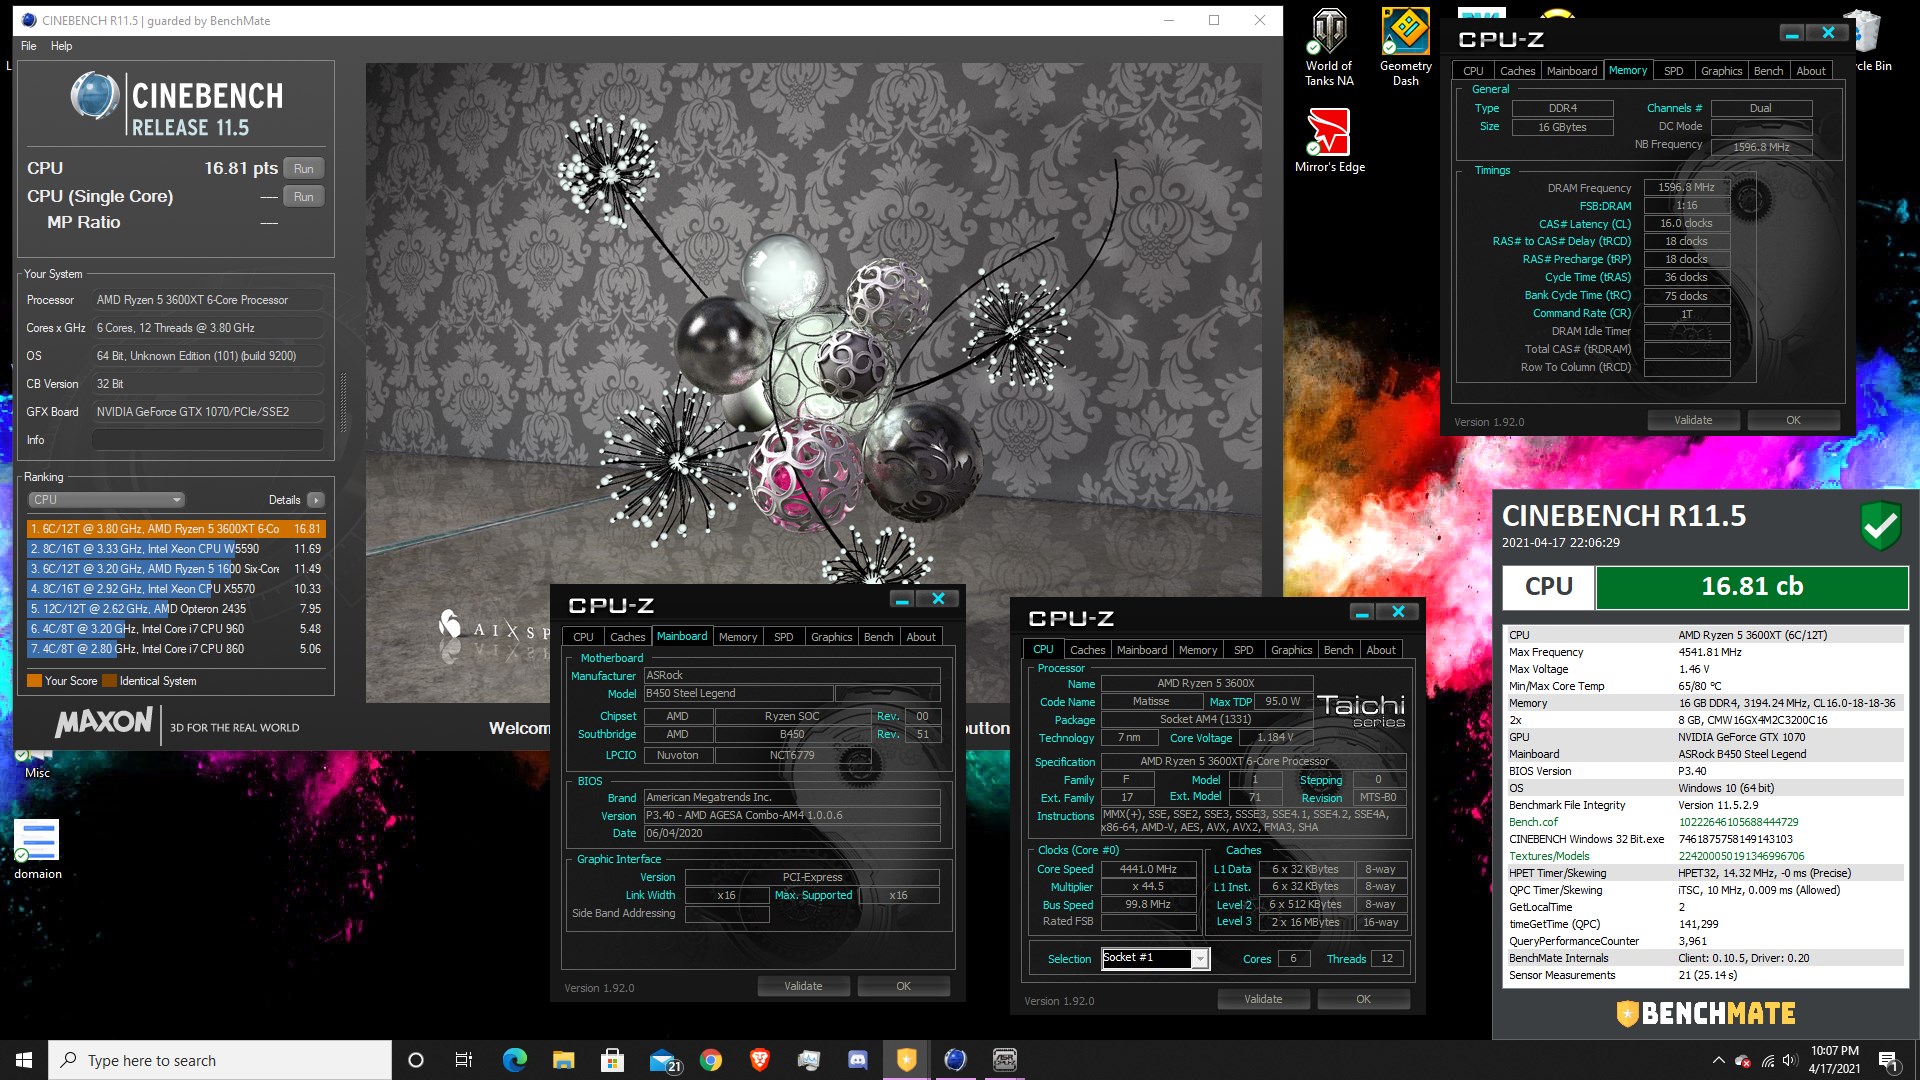Click Validate in Mainboard CPU-Z window
The height and width of the screenshot is (1080, 1920).
coord(803,986)
